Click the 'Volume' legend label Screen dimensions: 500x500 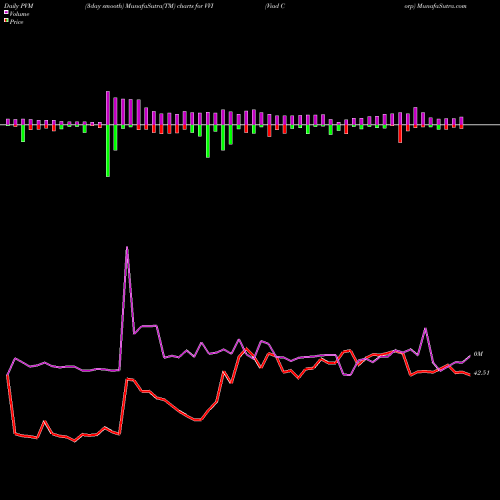pos(19,14)
